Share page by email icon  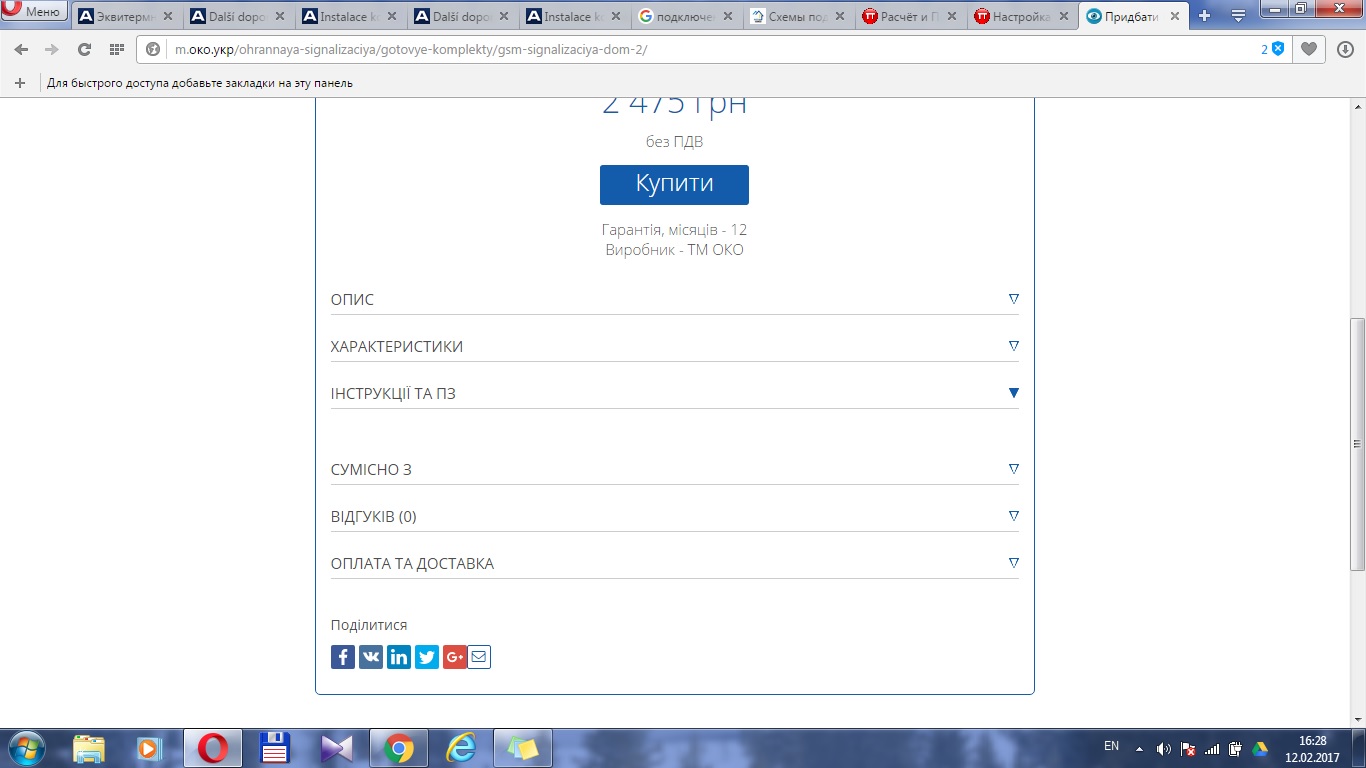coord(479,657)
